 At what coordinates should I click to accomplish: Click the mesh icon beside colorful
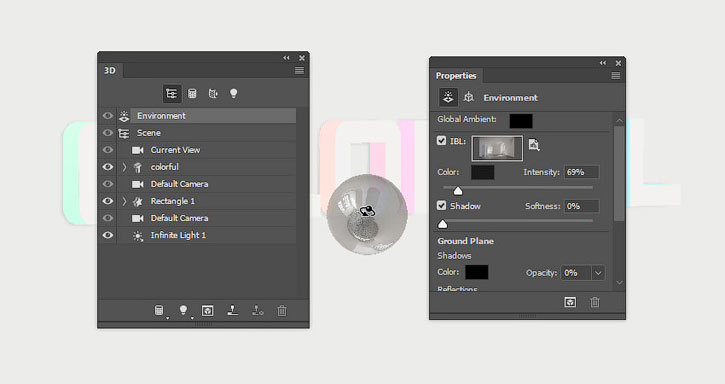point(138,167)
